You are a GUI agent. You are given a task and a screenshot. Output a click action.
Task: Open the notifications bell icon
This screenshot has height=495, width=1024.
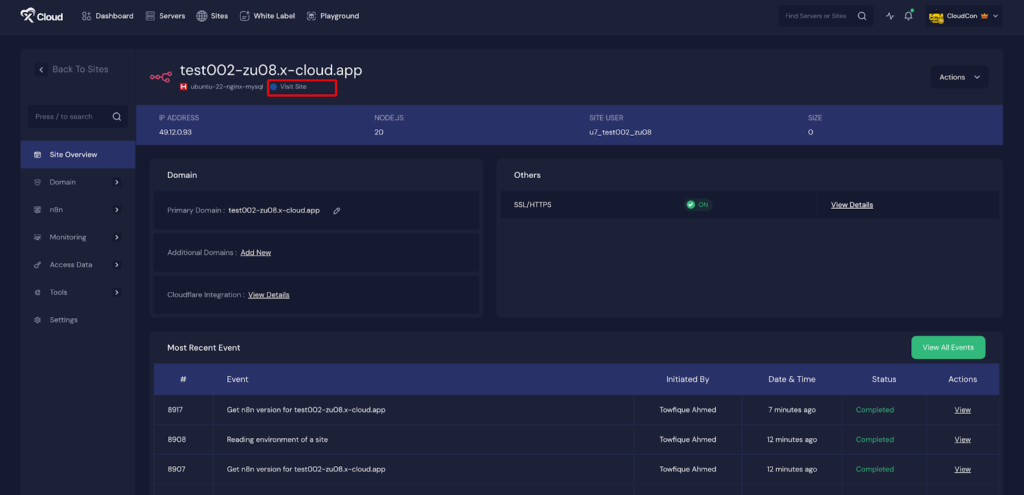pyautogui.click(x=908, y=16)
